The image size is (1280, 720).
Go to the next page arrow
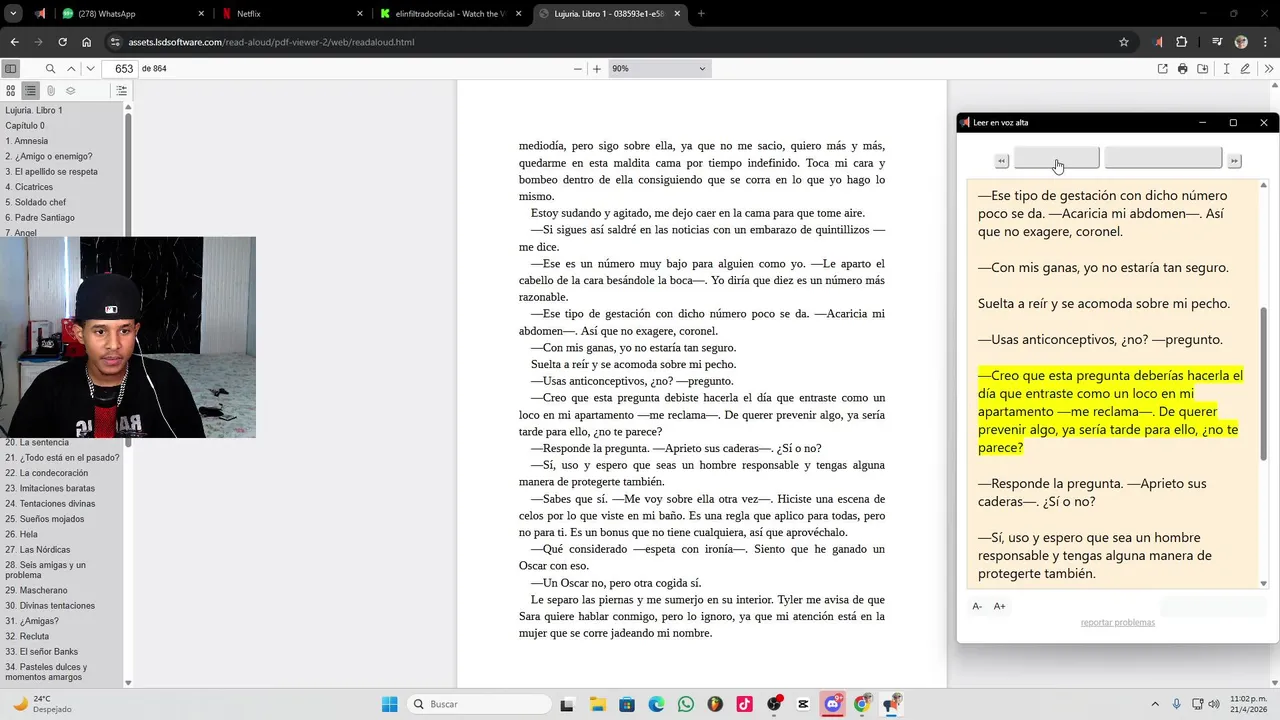90,69
